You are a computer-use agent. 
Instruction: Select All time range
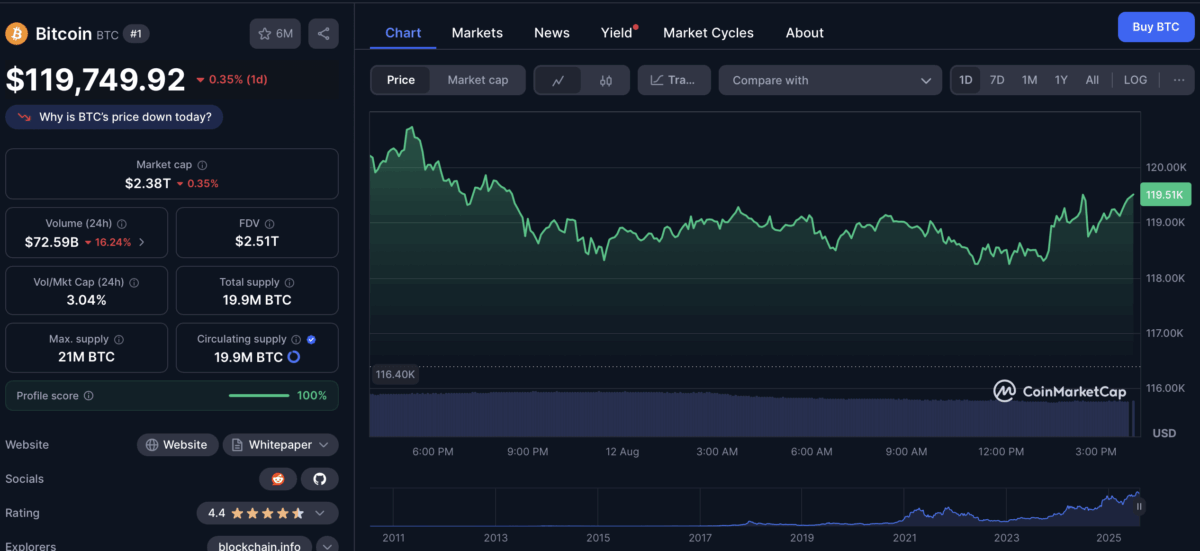click(x=1092, y=80)
